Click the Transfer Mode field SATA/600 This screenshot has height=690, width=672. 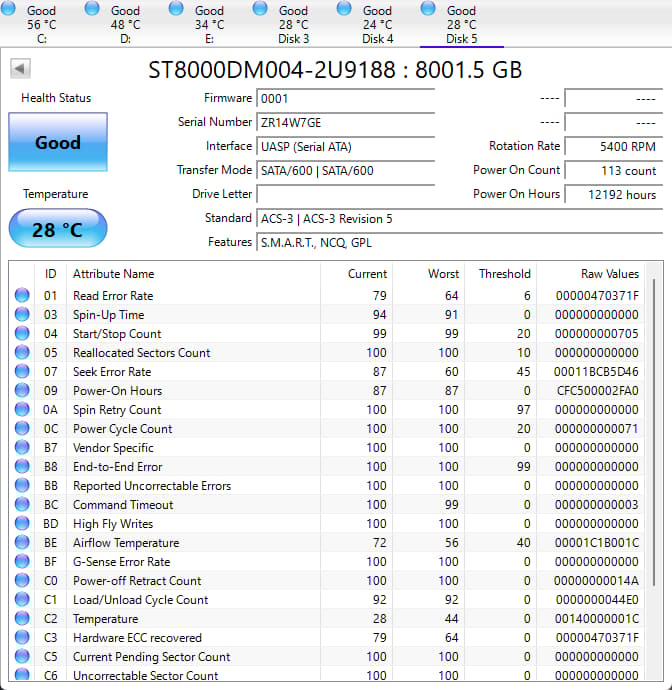pyautogui.click(x=345, y=170)
